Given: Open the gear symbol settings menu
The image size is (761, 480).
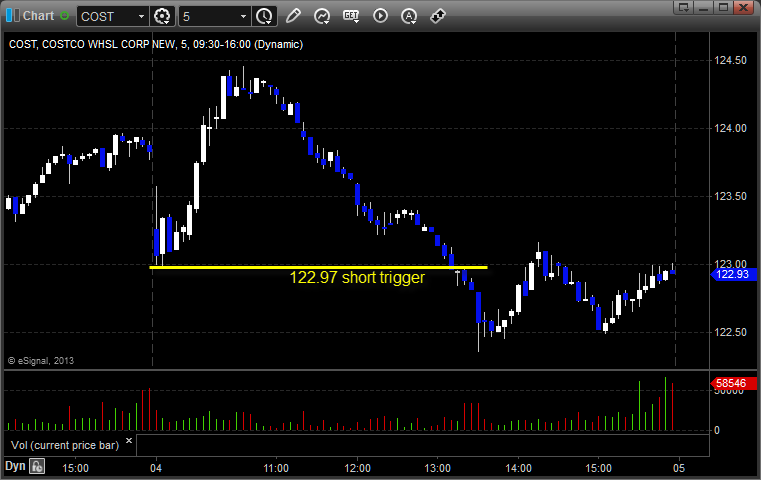Looking at the screenshot, I should pos(162,17).
